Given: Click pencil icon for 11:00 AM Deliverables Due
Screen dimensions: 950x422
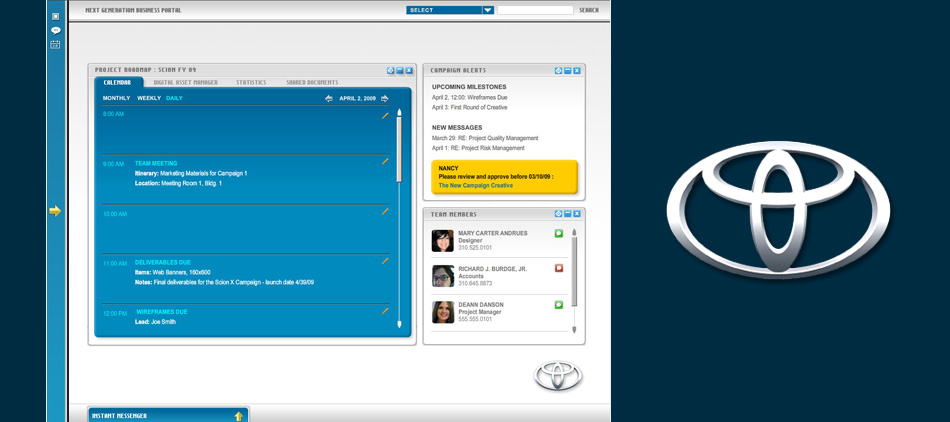Looking at the screenshot, I should coord(385,261).
